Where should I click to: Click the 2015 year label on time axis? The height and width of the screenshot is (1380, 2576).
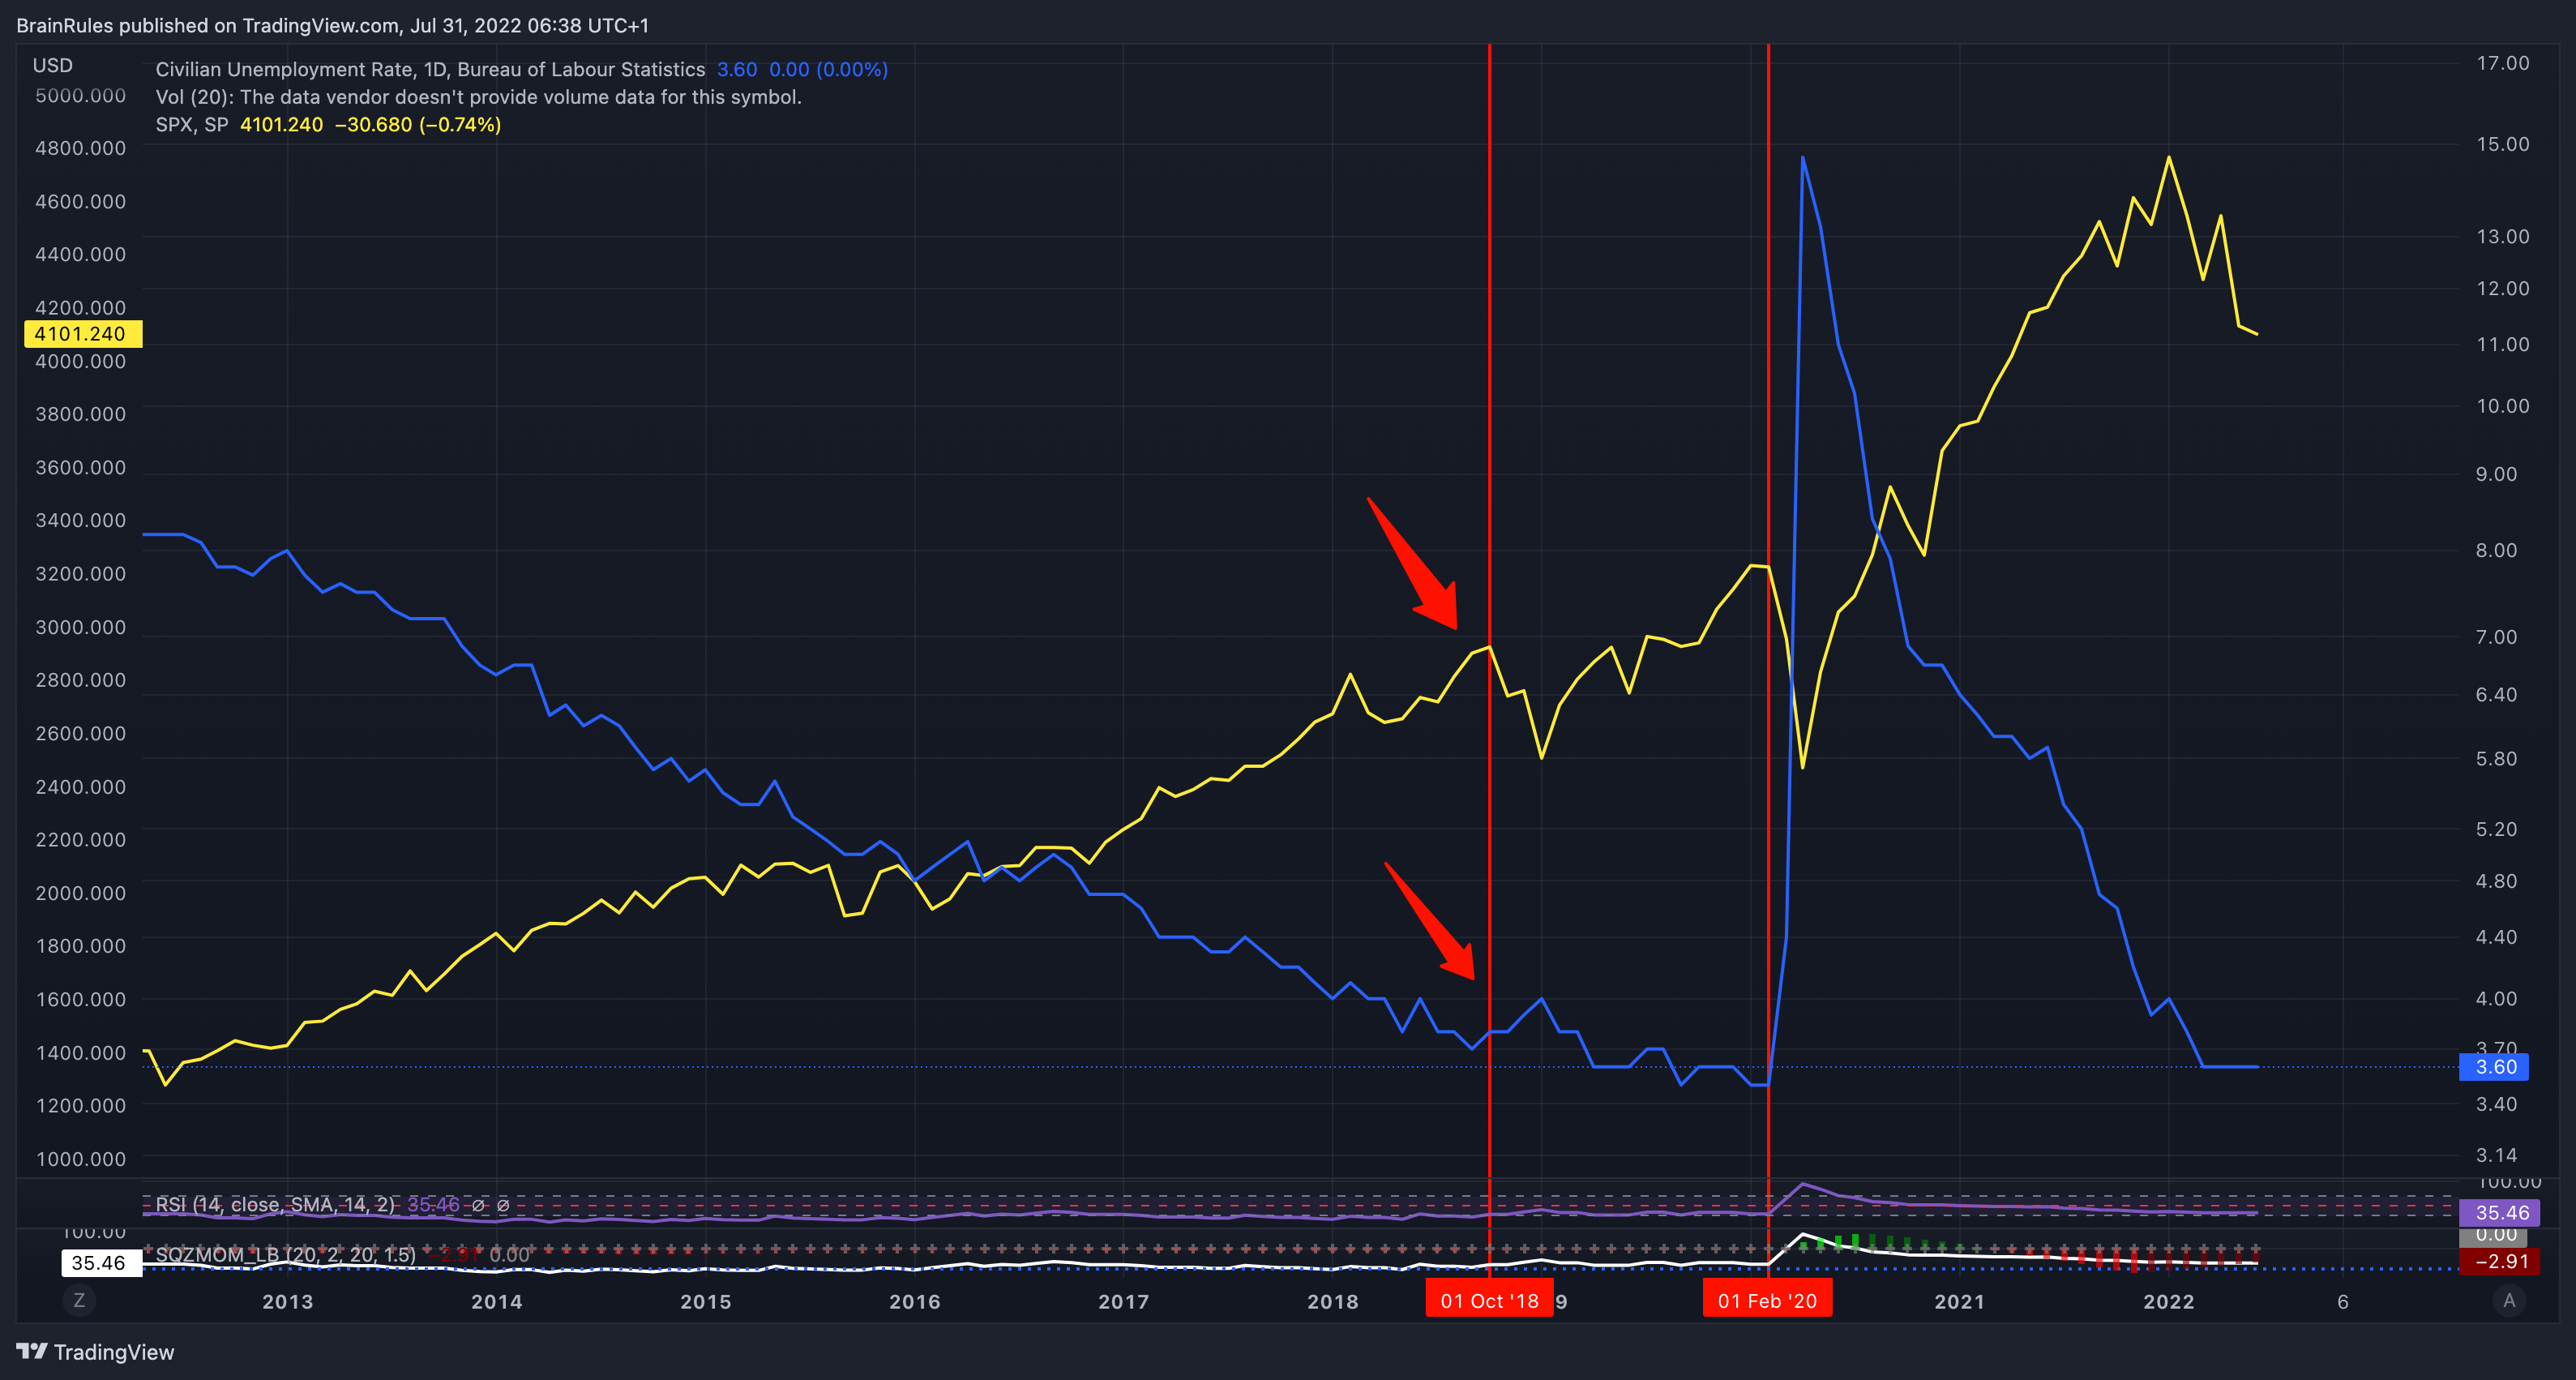click(705, 1302)
